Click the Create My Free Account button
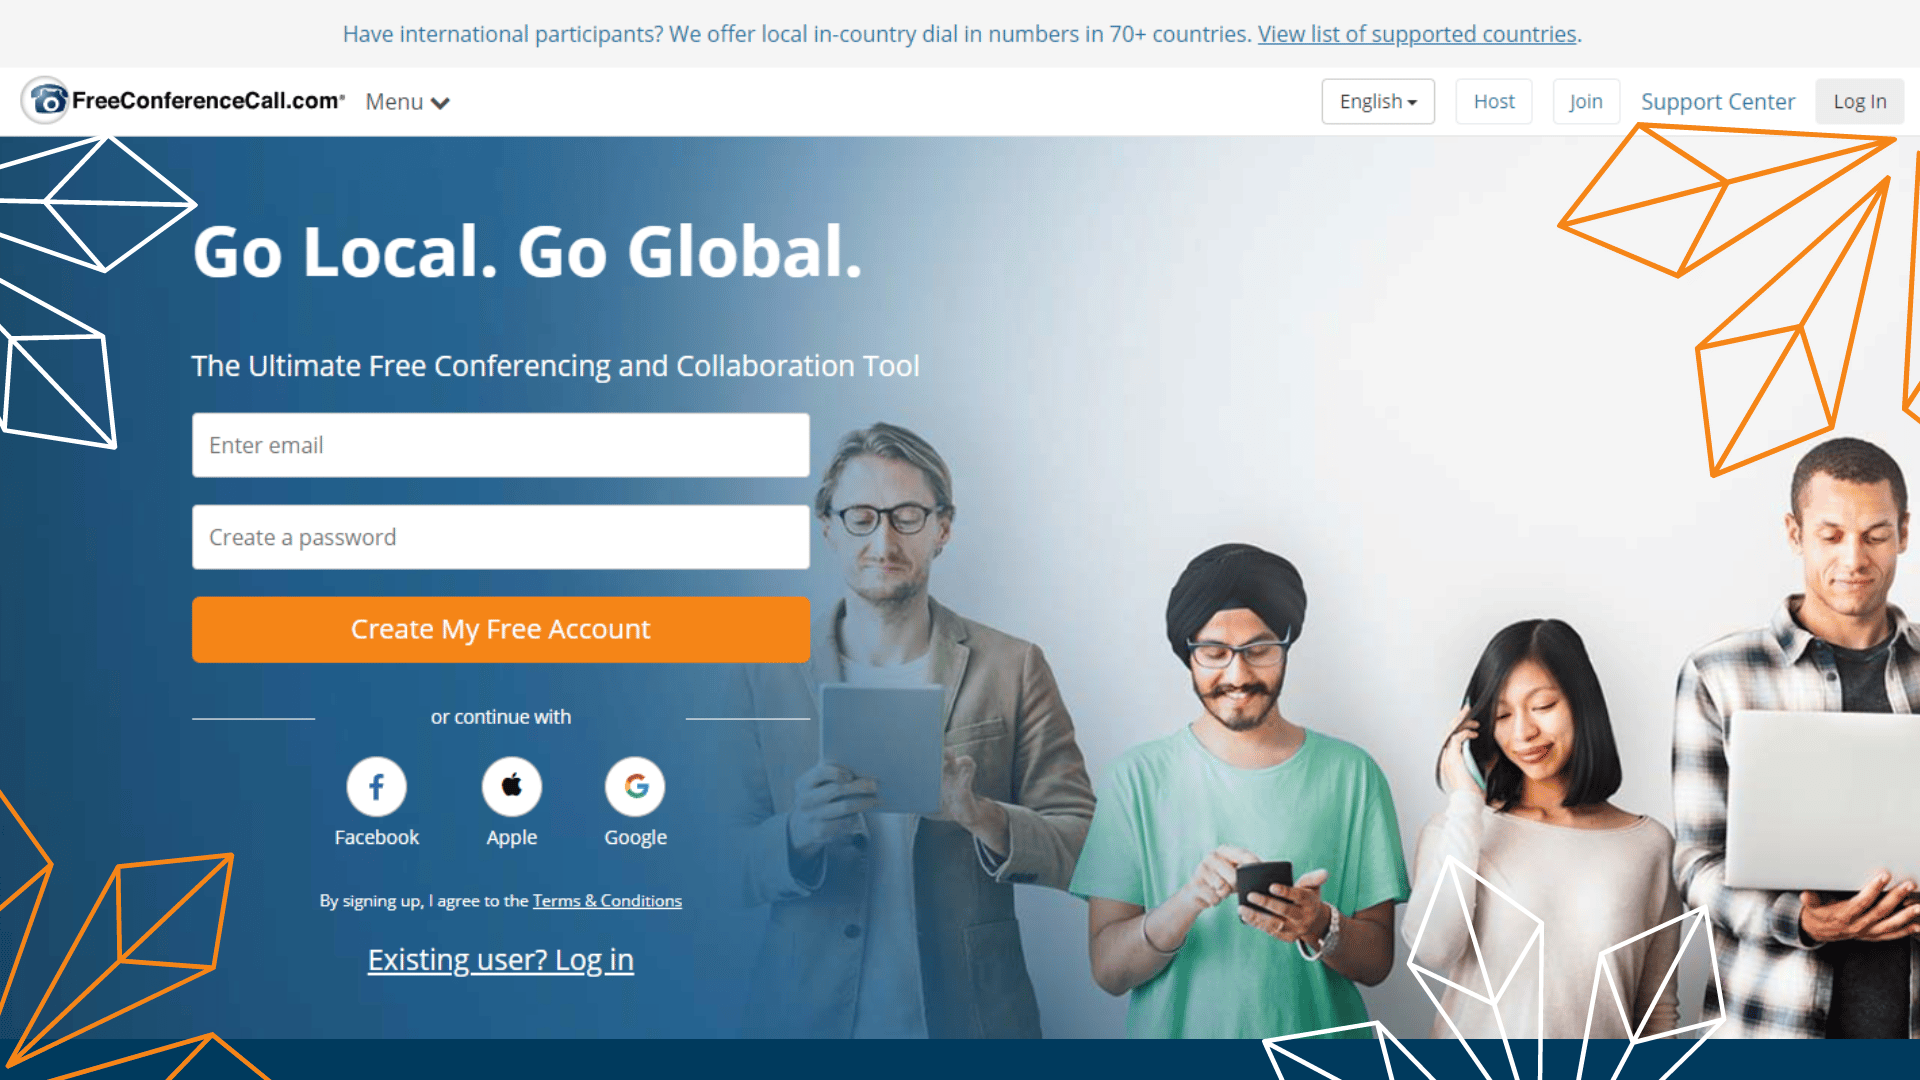Image resolution: width=1920 pixels, height=1080 pixels. [500, 629]
